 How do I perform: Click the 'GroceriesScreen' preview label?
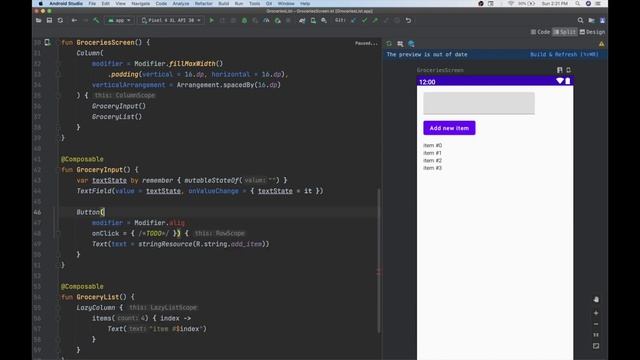(x=440, y=70)
